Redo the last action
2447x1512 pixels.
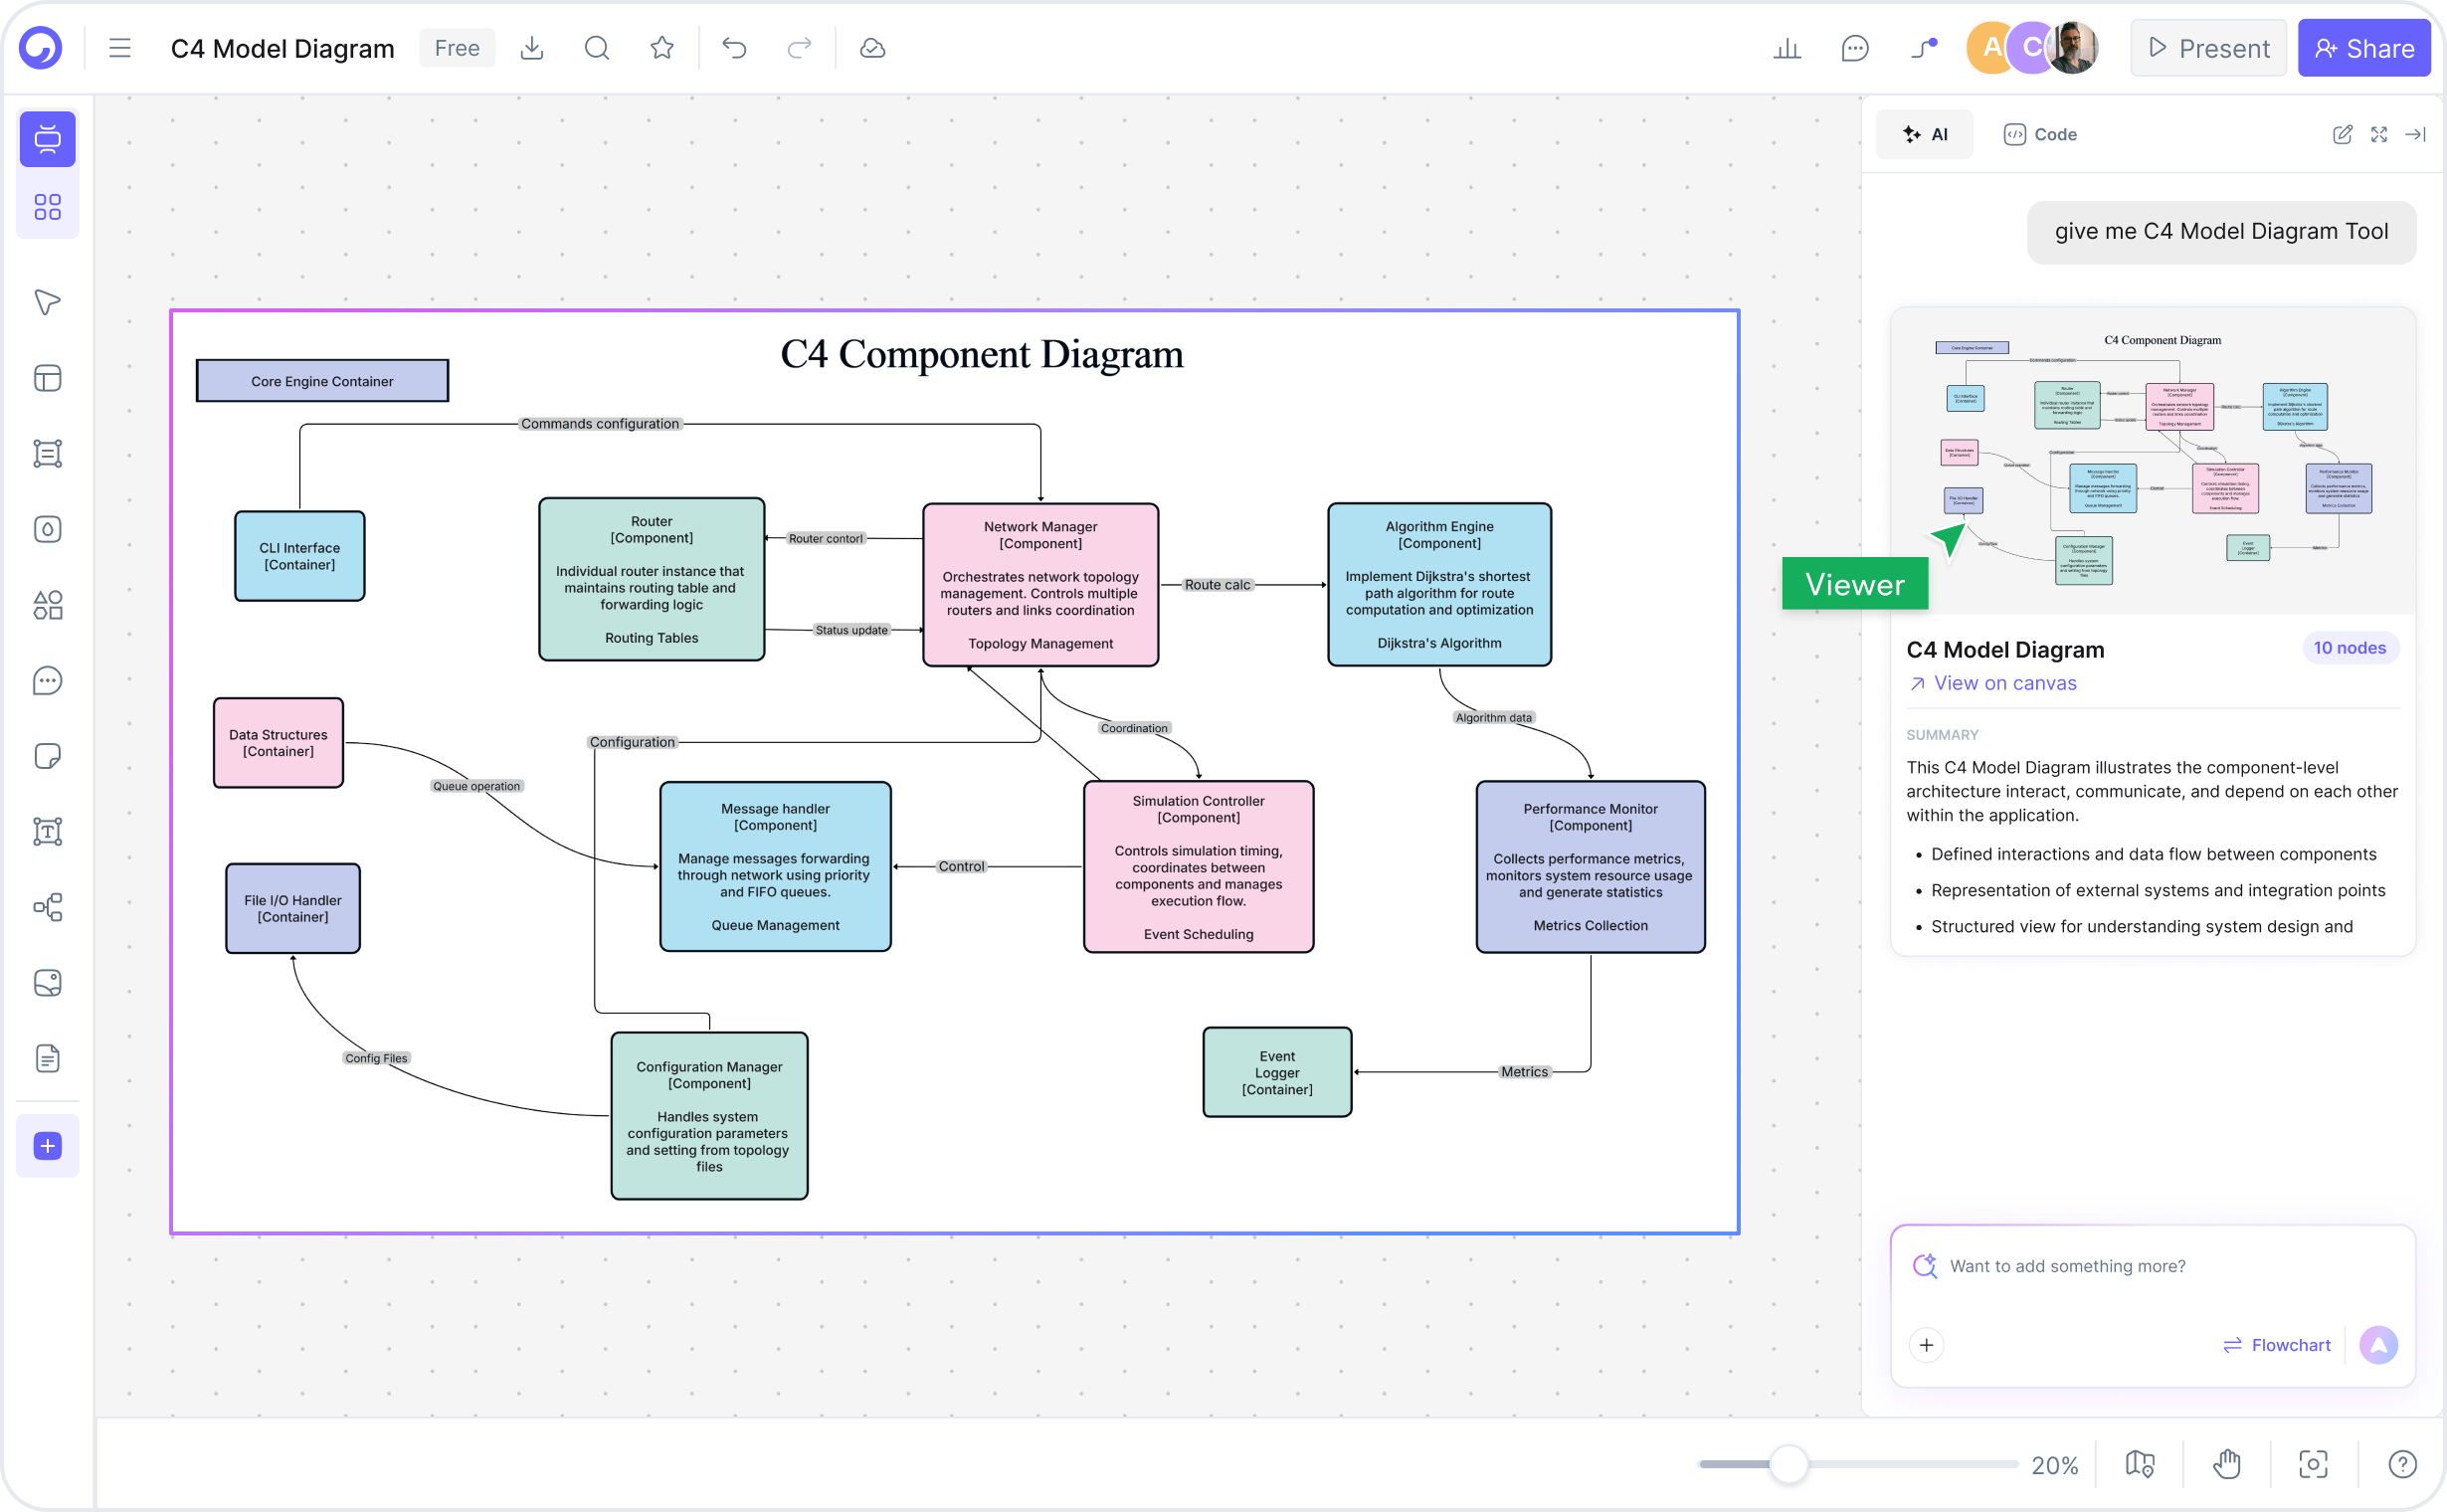coord(799,48)
